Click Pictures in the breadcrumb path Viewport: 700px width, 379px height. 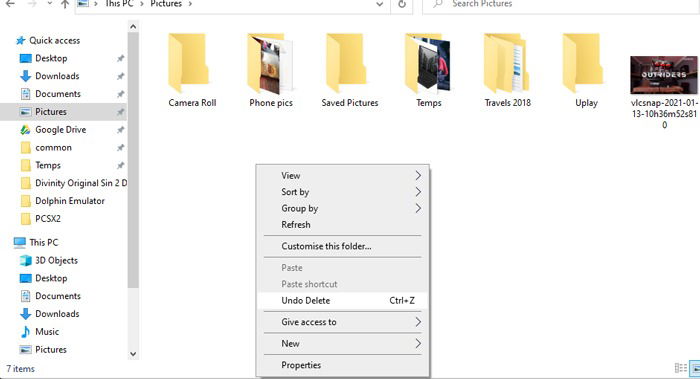pyautogui.click(x=166, y=4)
